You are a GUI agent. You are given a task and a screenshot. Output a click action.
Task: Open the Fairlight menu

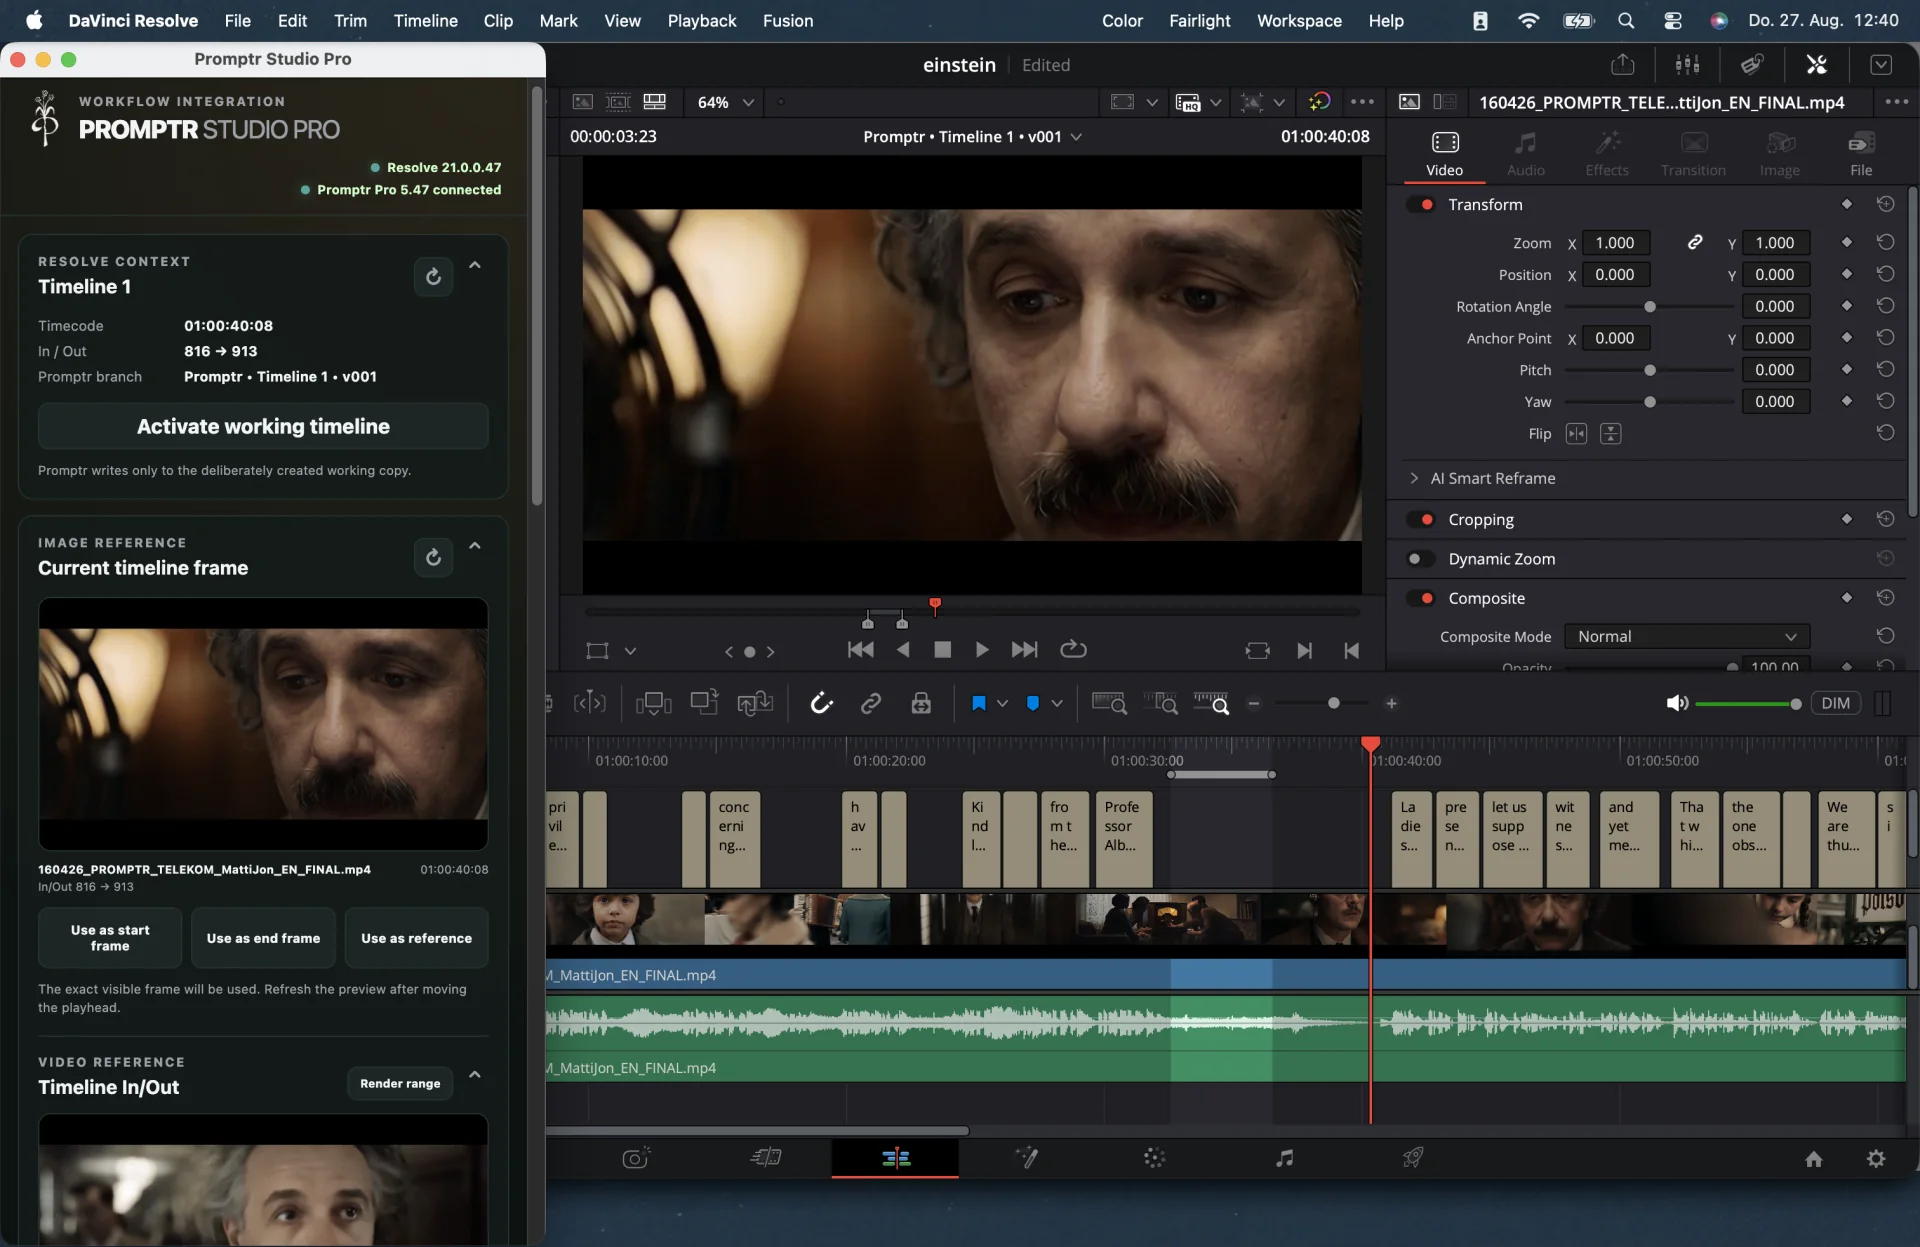(x=1199, y=21)
